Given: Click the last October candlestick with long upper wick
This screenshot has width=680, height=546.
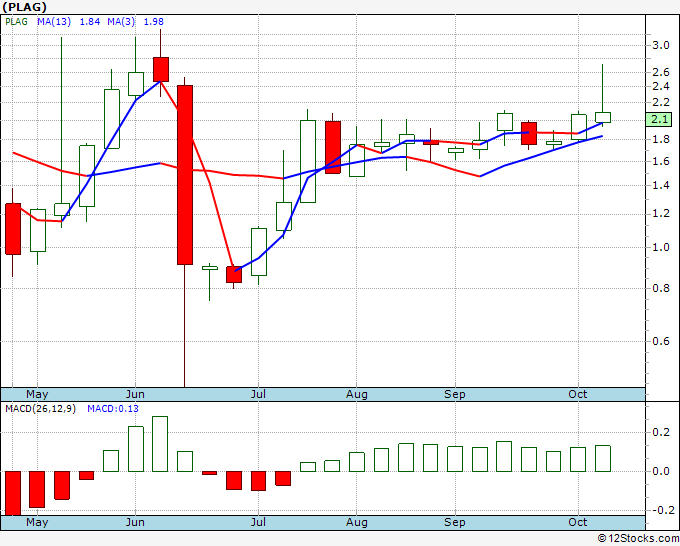Looking at the screenshot, I should click(x=603, y=117).
